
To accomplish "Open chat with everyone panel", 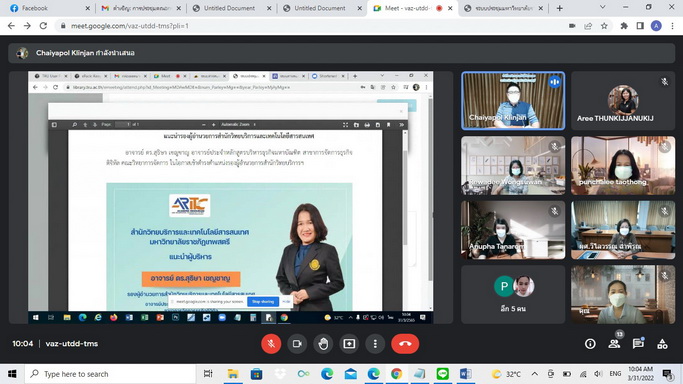I will 638,344.
